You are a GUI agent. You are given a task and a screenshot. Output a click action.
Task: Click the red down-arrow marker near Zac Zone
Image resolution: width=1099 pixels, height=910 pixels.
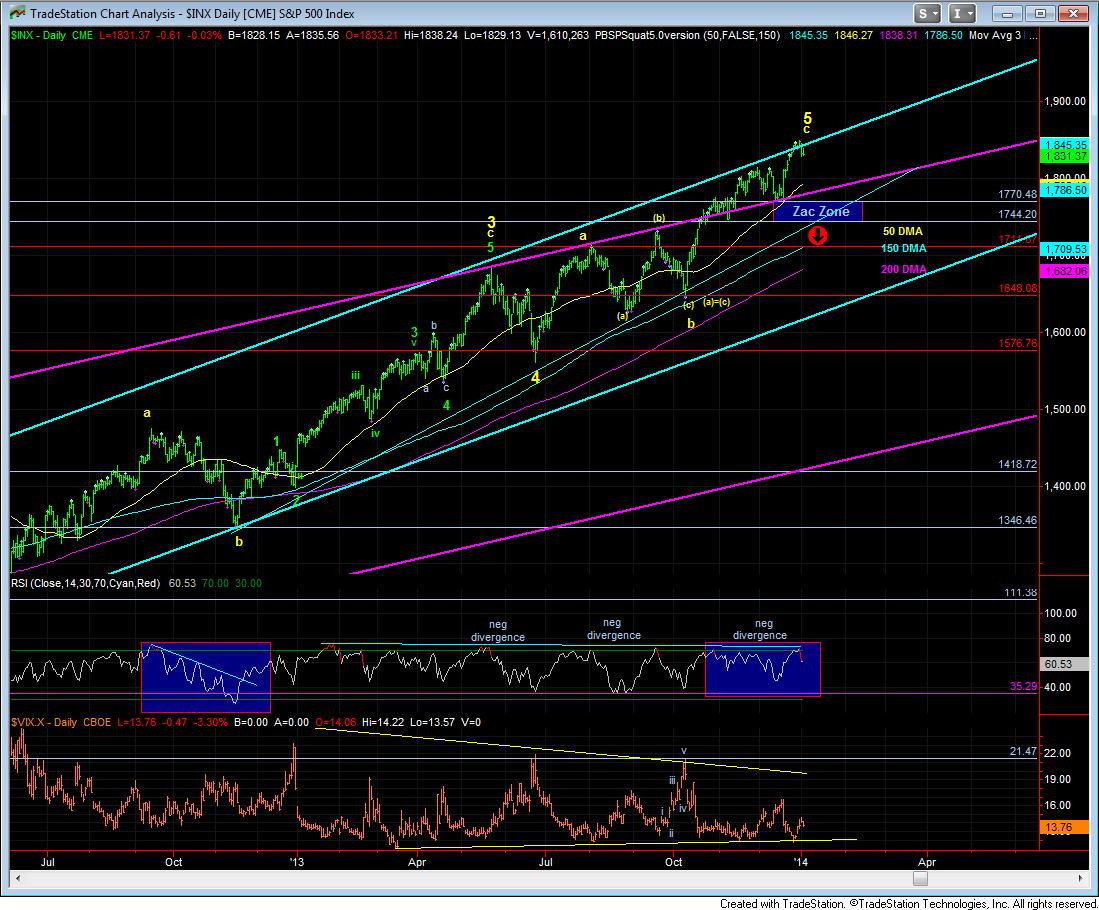tap(817, 236)
